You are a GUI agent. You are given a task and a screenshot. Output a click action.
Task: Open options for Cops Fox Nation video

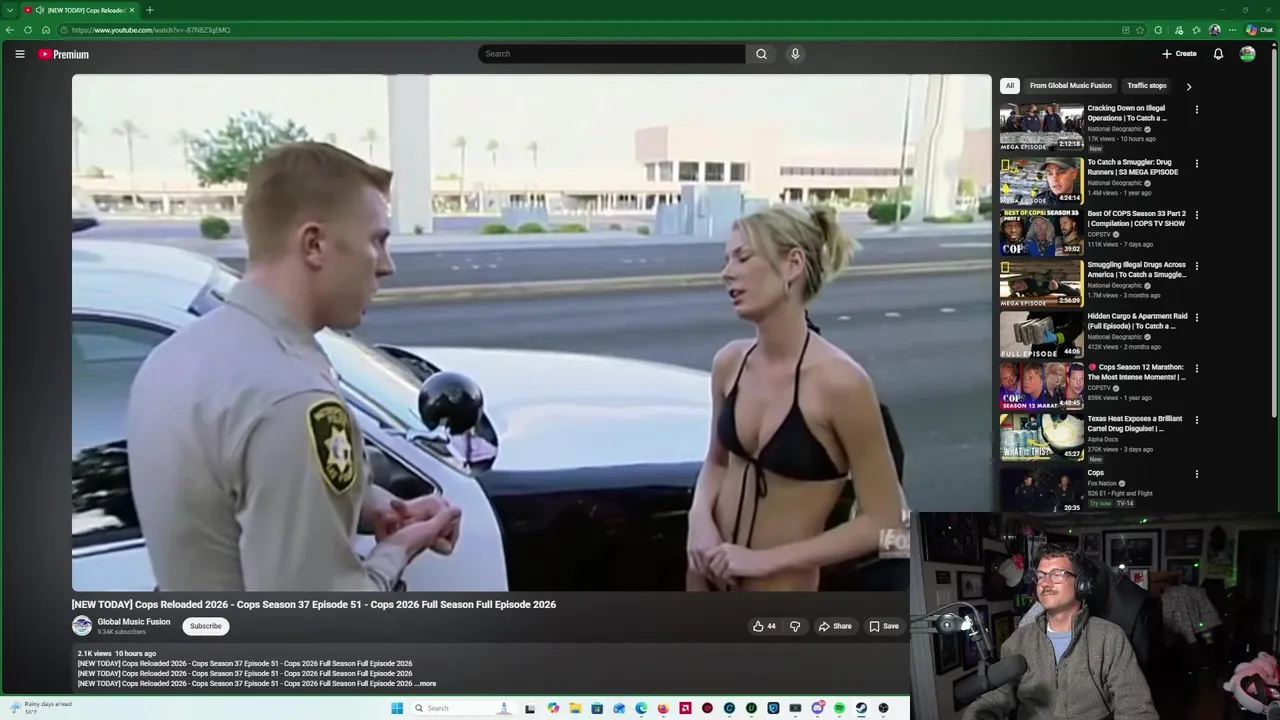click(1196, 475)
